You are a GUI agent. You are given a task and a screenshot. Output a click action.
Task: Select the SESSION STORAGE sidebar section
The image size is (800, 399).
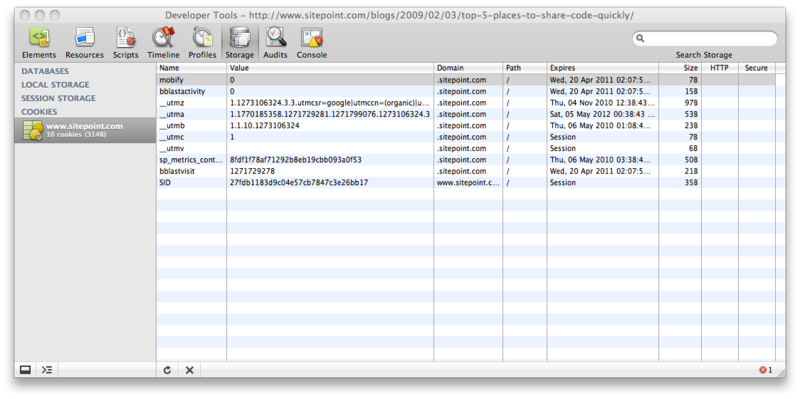tap(58, 98)
